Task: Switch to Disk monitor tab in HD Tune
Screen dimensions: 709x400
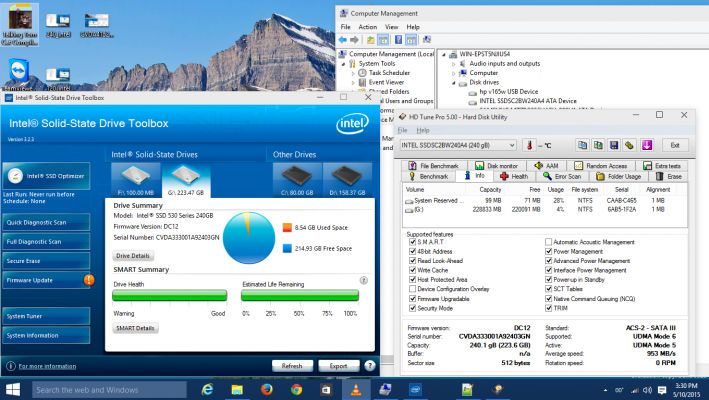Action: pyautogui.click(x=496, y=166)
